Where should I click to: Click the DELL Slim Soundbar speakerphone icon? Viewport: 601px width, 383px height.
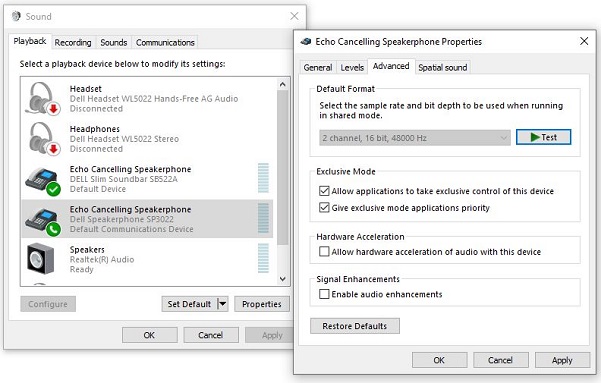[x=43, y=181]
